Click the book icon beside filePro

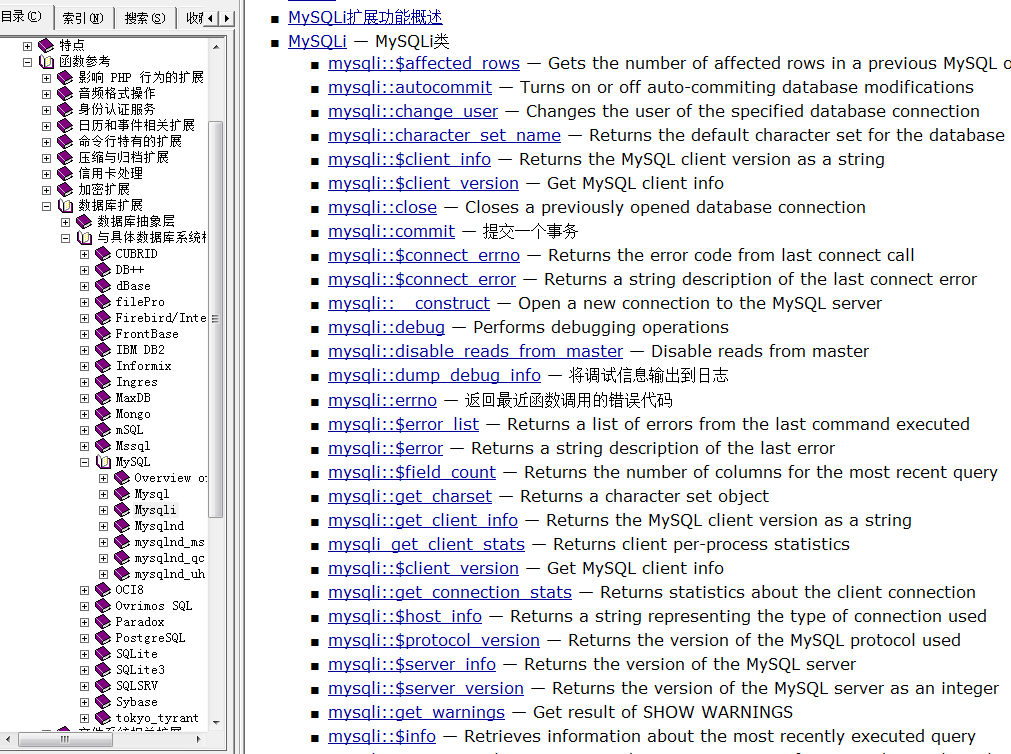point(103,302)
